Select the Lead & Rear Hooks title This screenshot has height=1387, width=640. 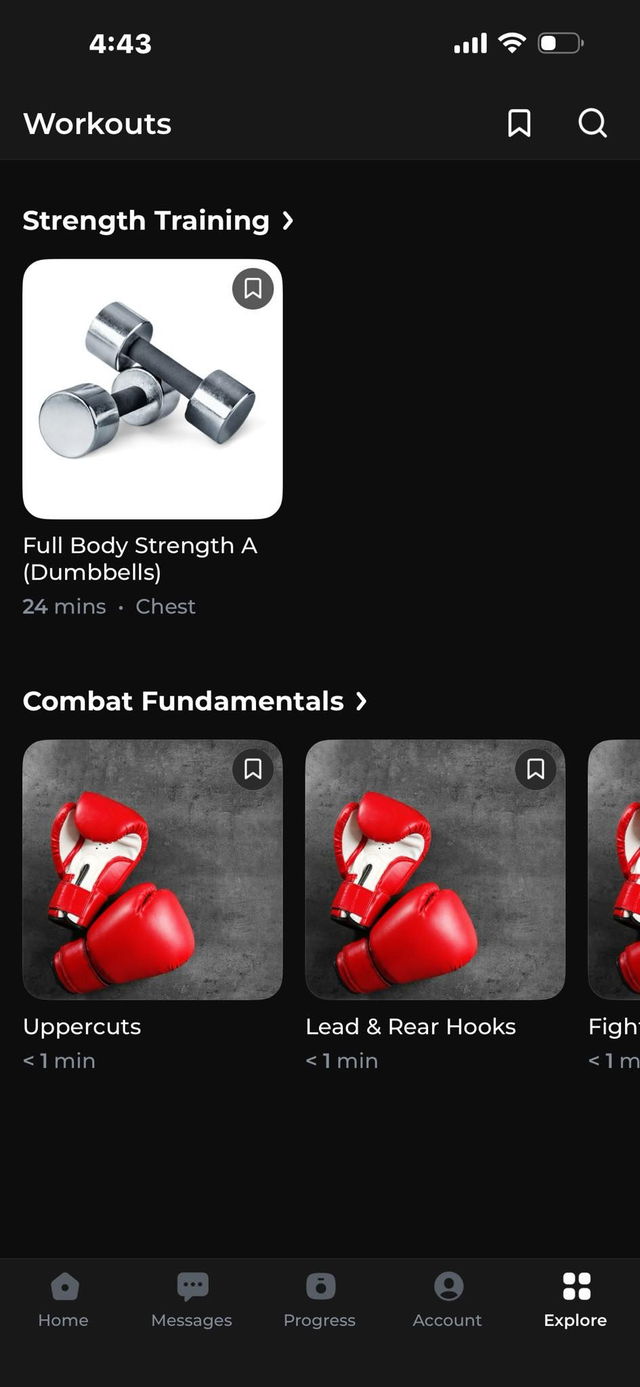click(411, 1027)
